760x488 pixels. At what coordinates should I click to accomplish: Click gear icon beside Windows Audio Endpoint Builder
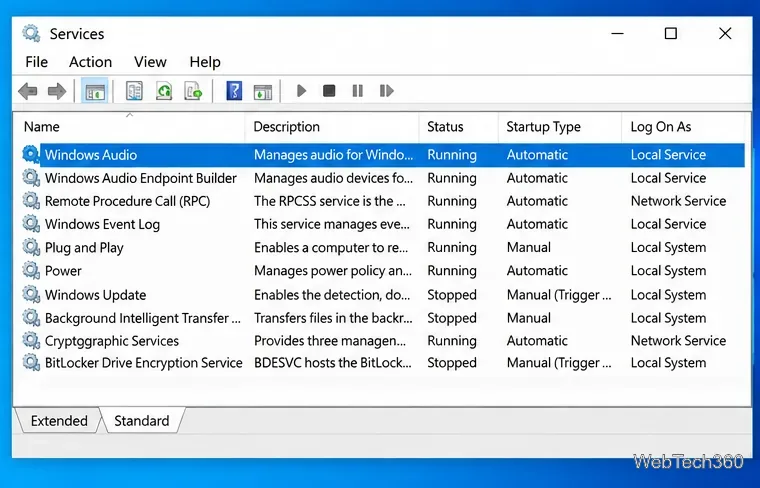pyautogui.click(x=31, y=178)
